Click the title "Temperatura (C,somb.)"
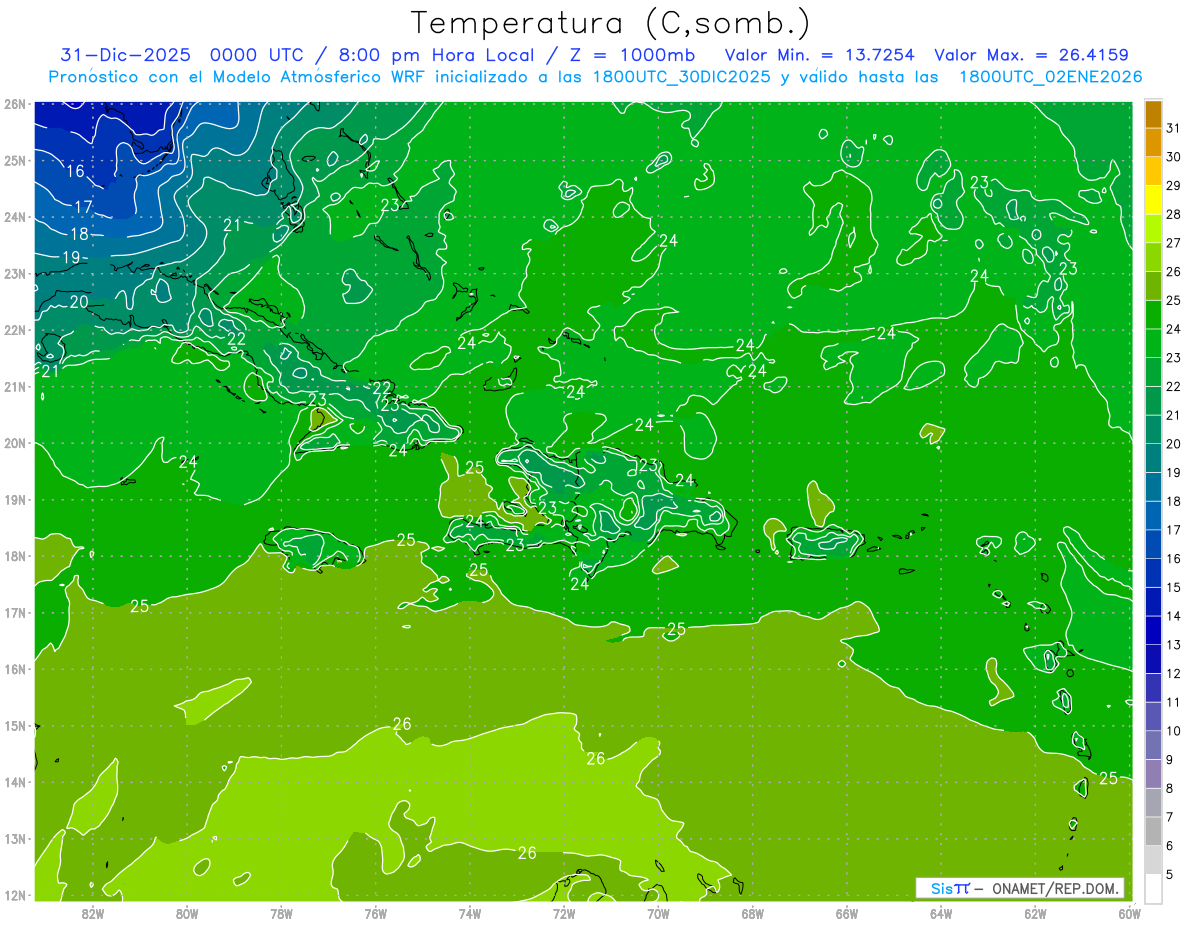The height and width of the screenshot is (927, 1200). (611, 23)
